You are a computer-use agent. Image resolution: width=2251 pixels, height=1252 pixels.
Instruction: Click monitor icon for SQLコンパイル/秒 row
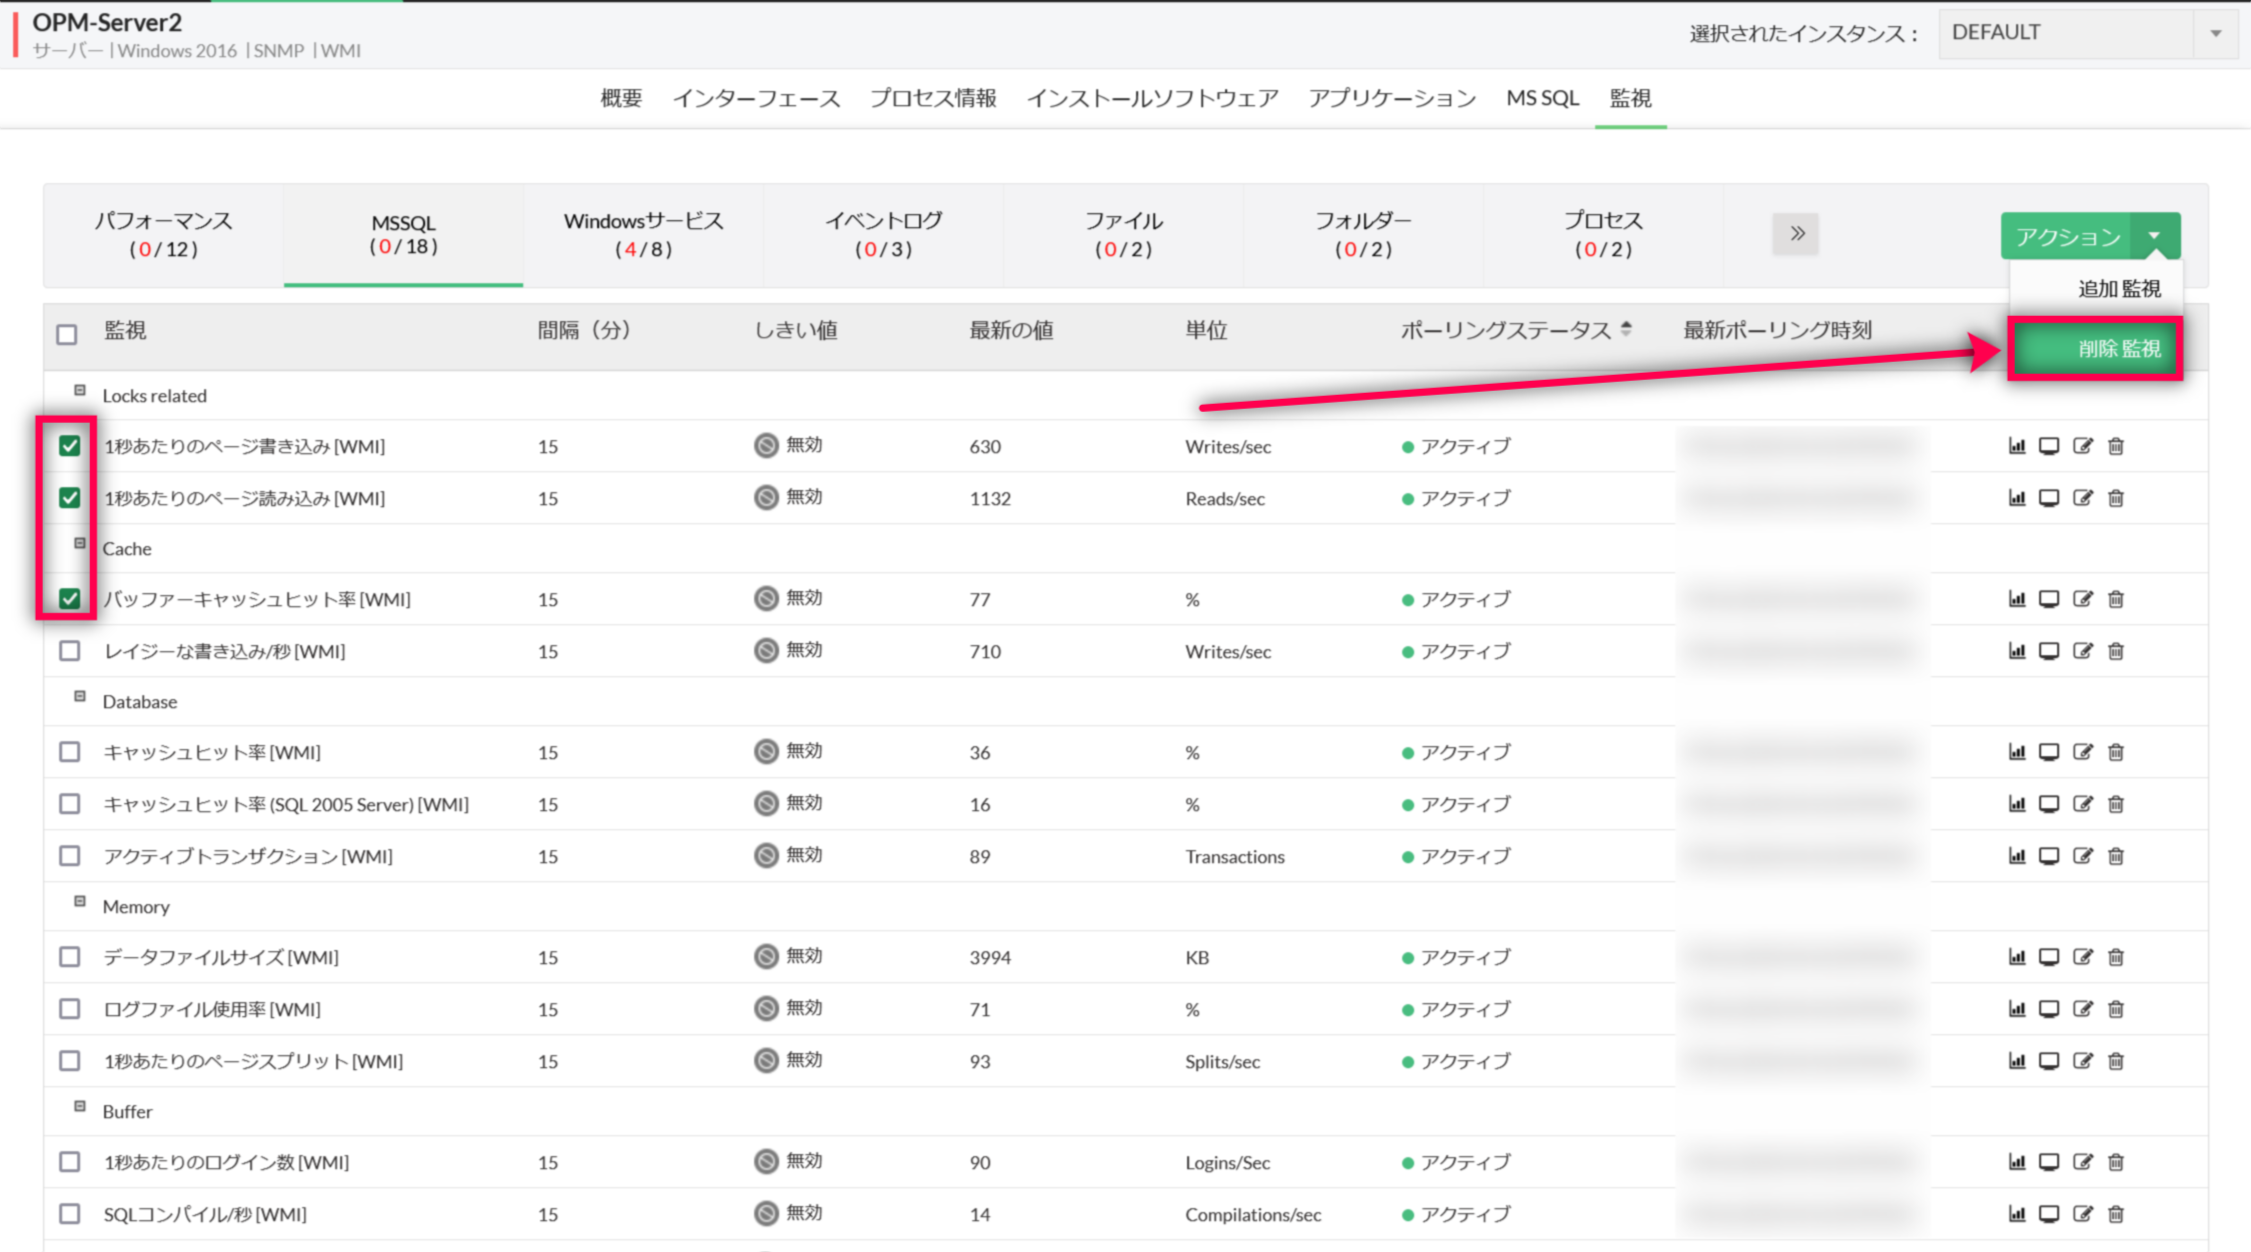tap(2049, 1214)
